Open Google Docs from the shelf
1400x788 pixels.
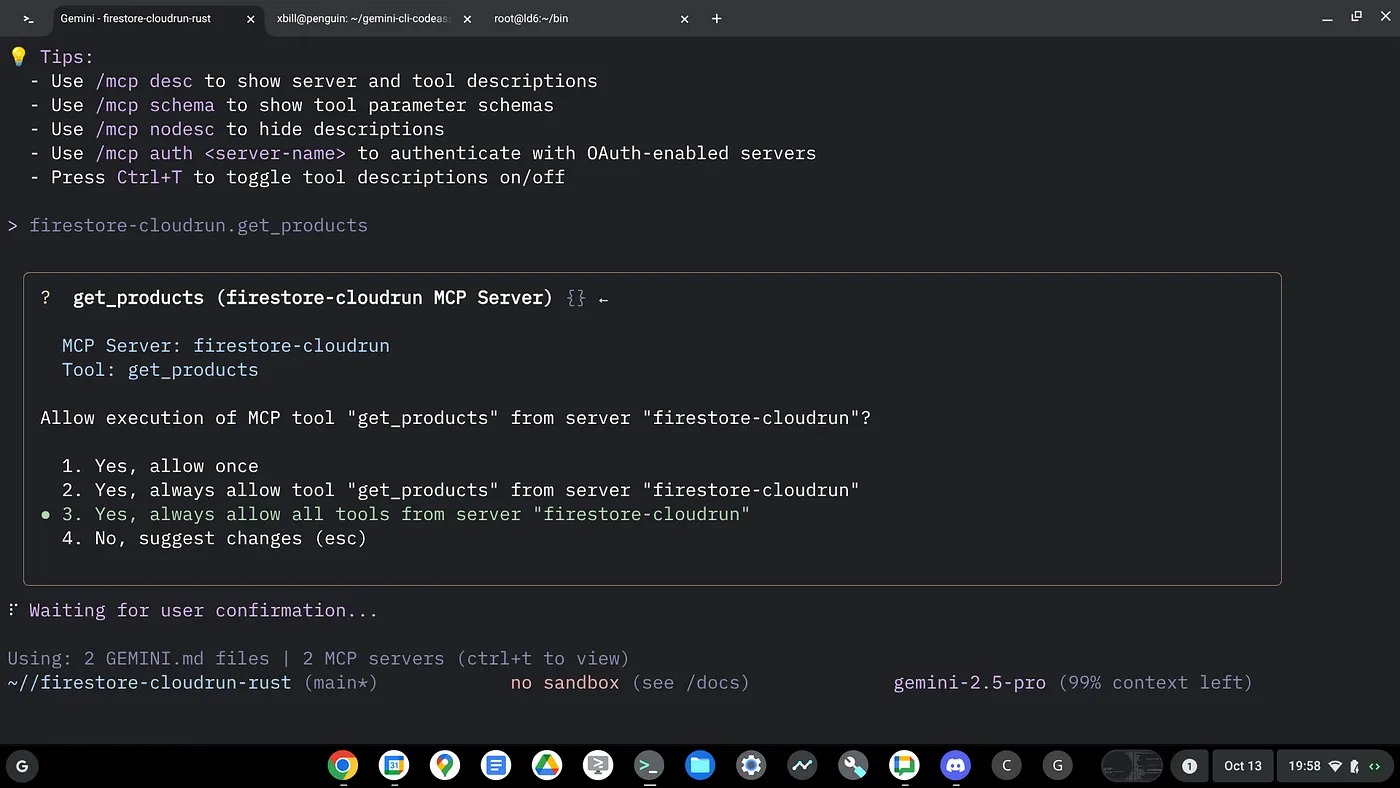pyautogui.click(x=495, y=766)
